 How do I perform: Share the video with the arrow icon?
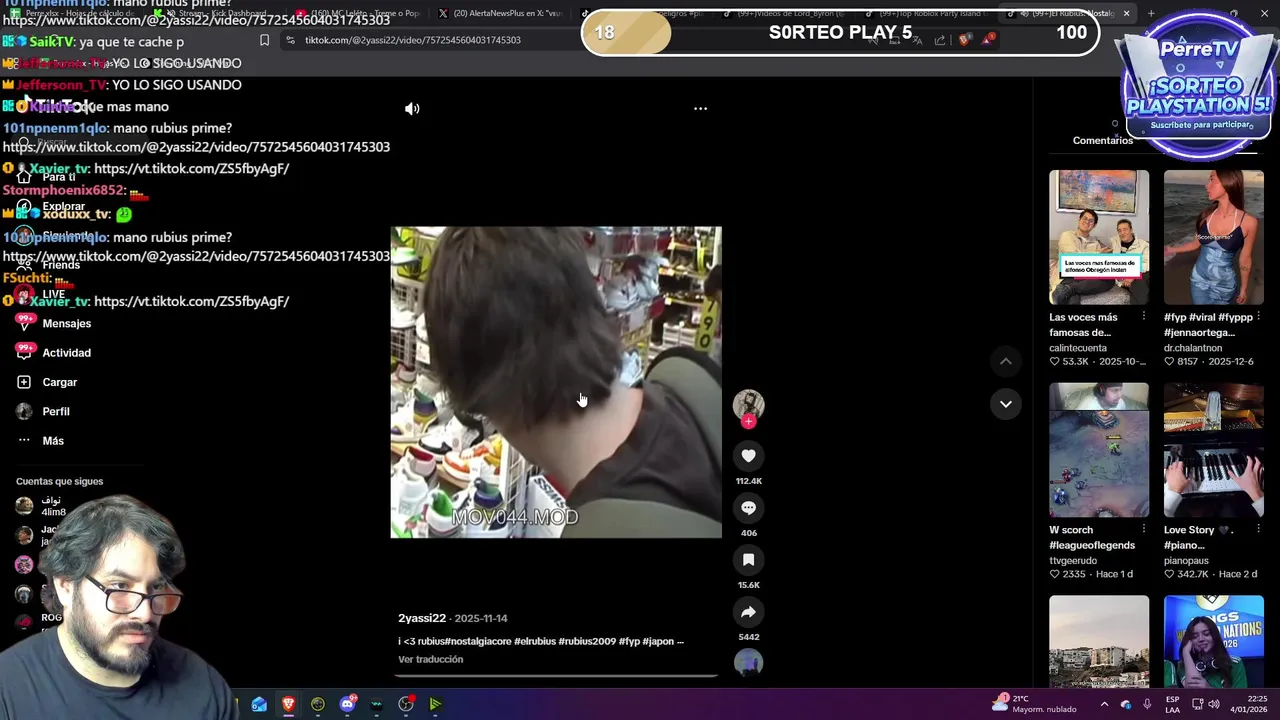[x=748, y=612]
